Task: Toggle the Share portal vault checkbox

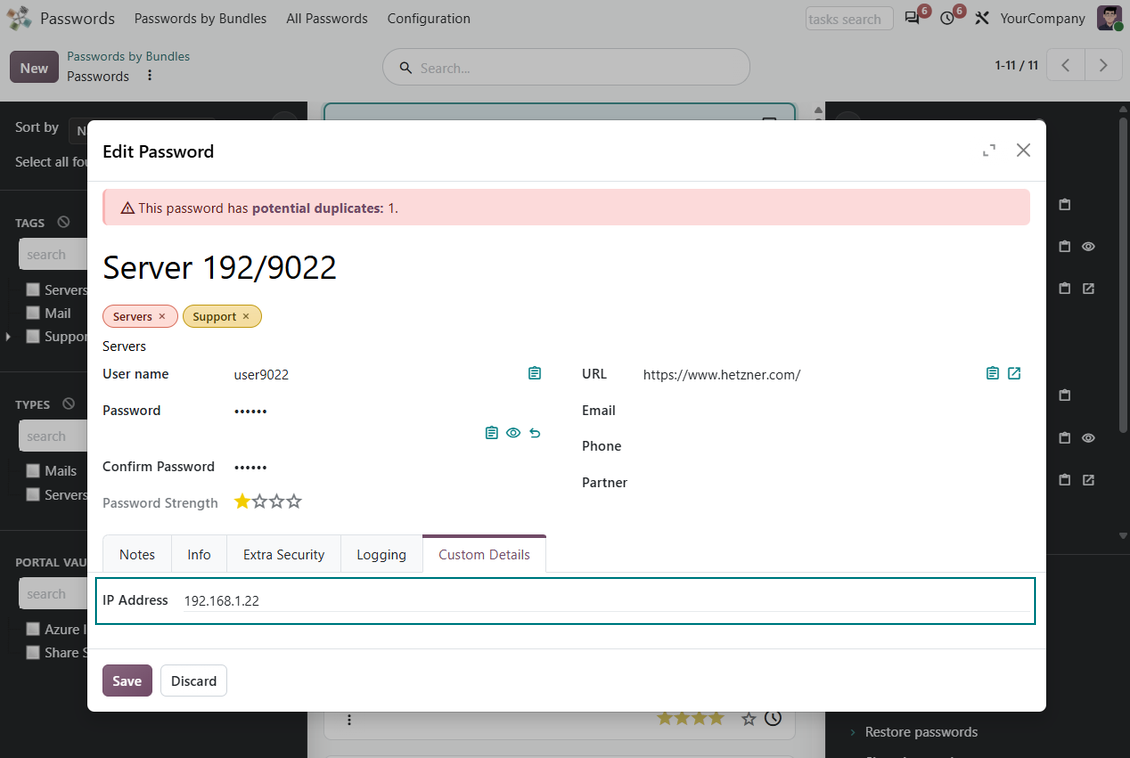Action: [x=32, y=652]
